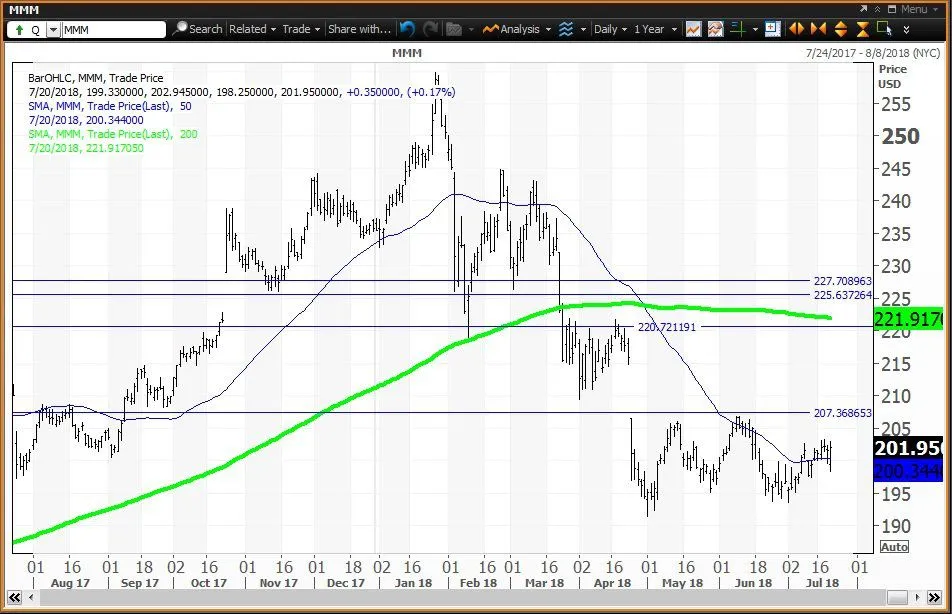Click the SMA 50 legend line
Image resolution: width=952 pixels, height=614 pixels.
[109, 106]
